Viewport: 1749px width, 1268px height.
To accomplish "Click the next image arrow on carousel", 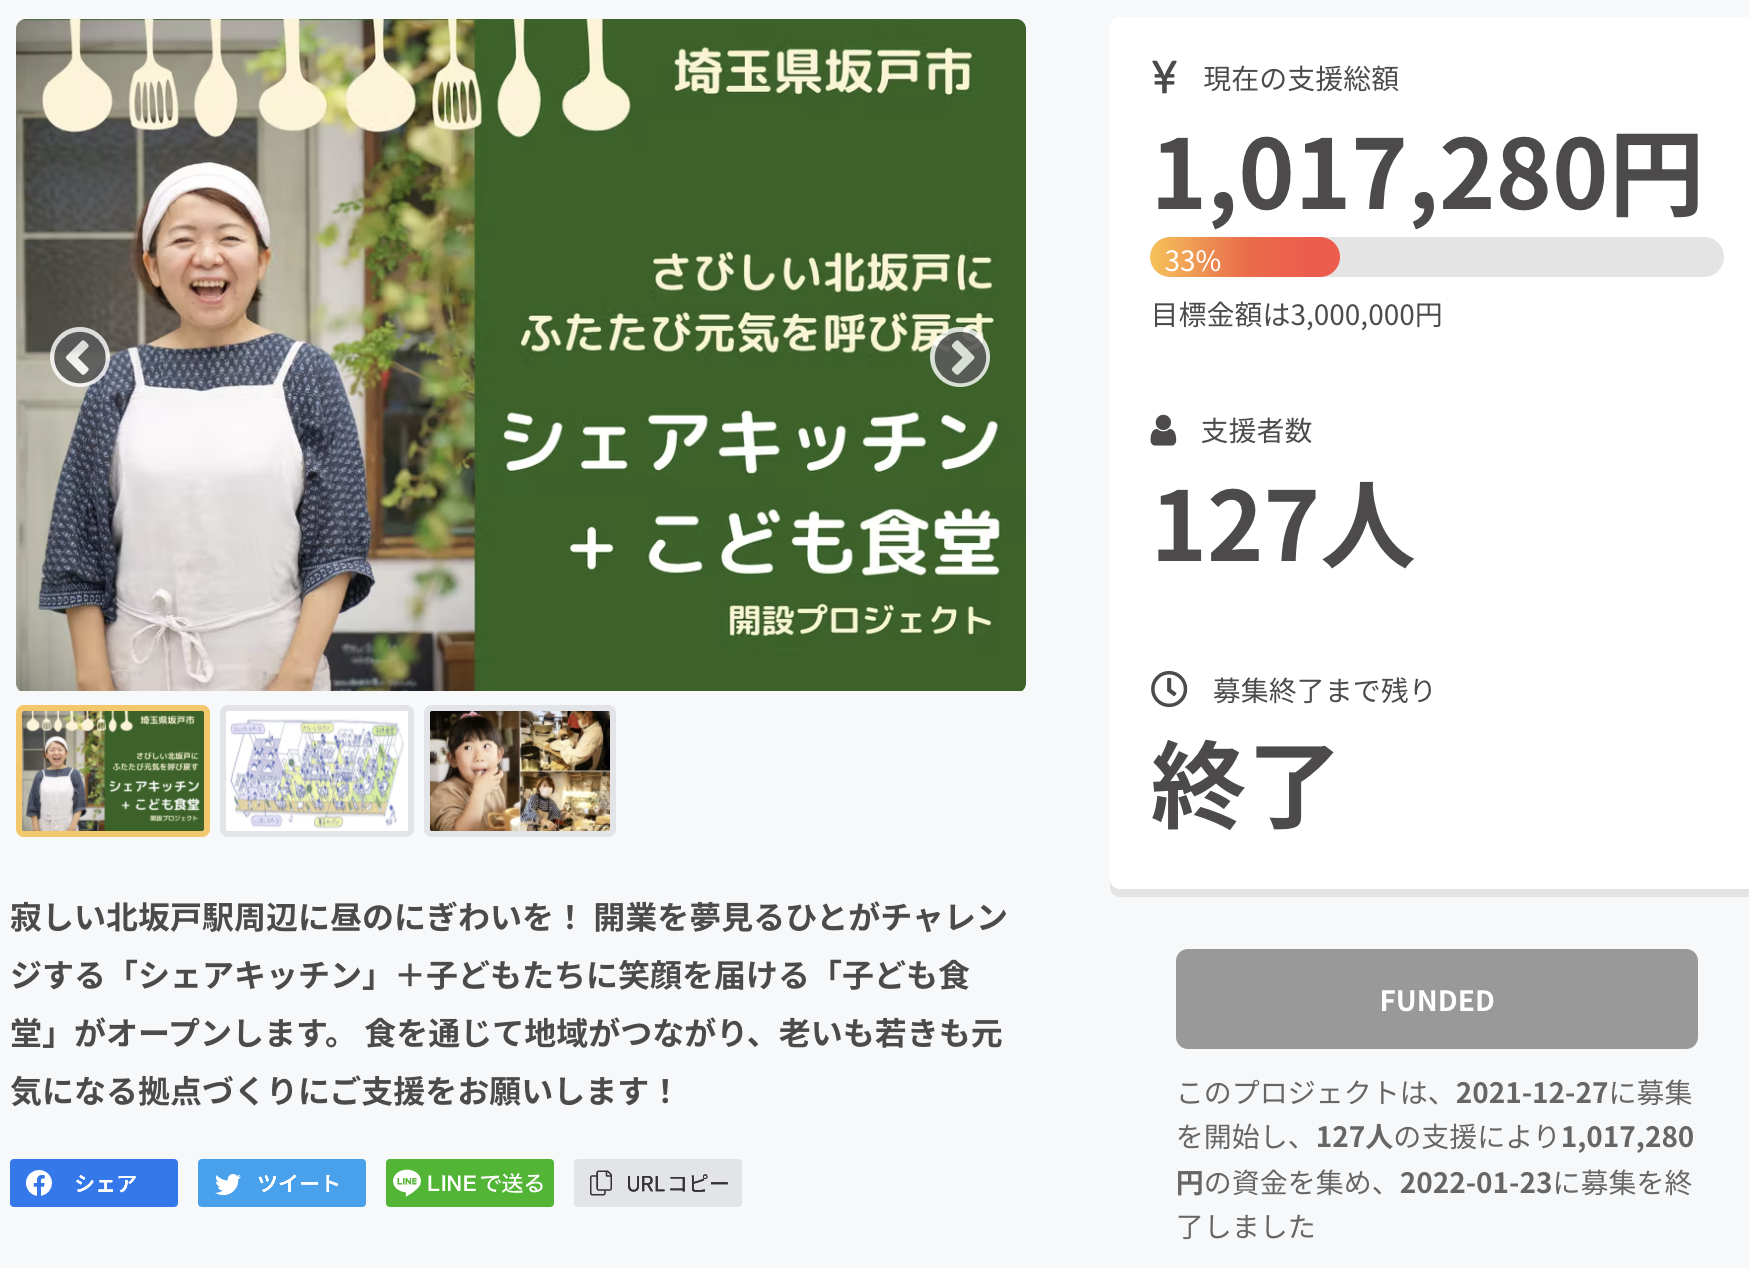I will [x=960, y=357].
